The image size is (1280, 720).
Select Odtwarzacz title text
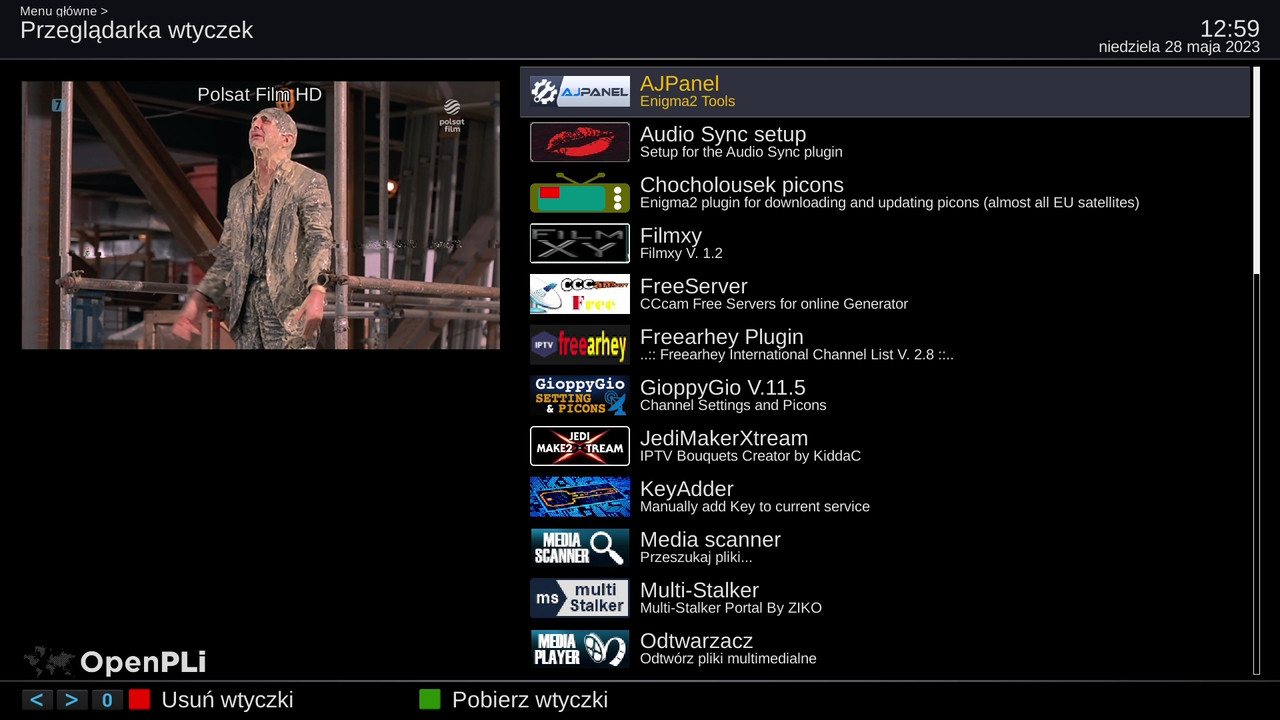[696, 641]
